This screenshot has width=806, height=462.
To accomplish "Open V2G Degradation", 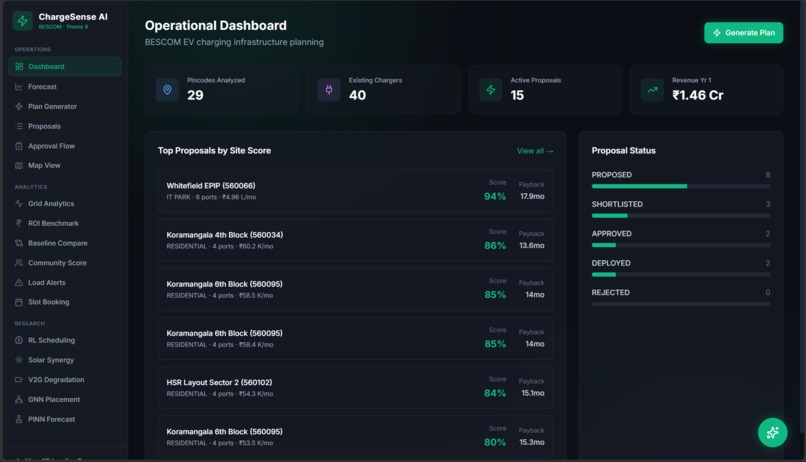I will tap(65, 380).
